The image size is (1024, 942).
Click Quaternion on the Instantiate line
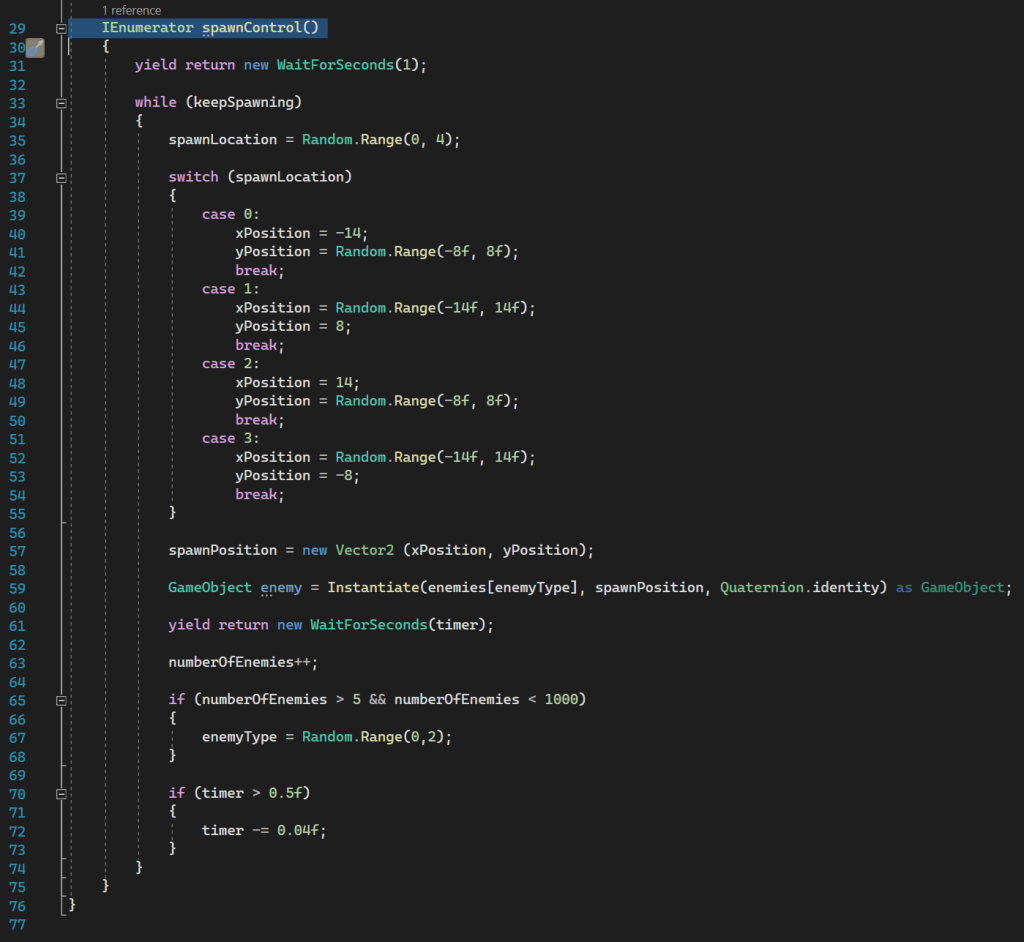pos(763,588)
